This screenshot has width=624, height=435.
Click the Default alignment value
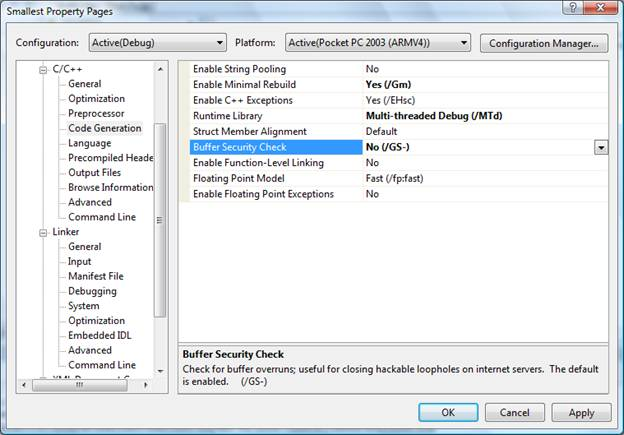pos(381,131)
